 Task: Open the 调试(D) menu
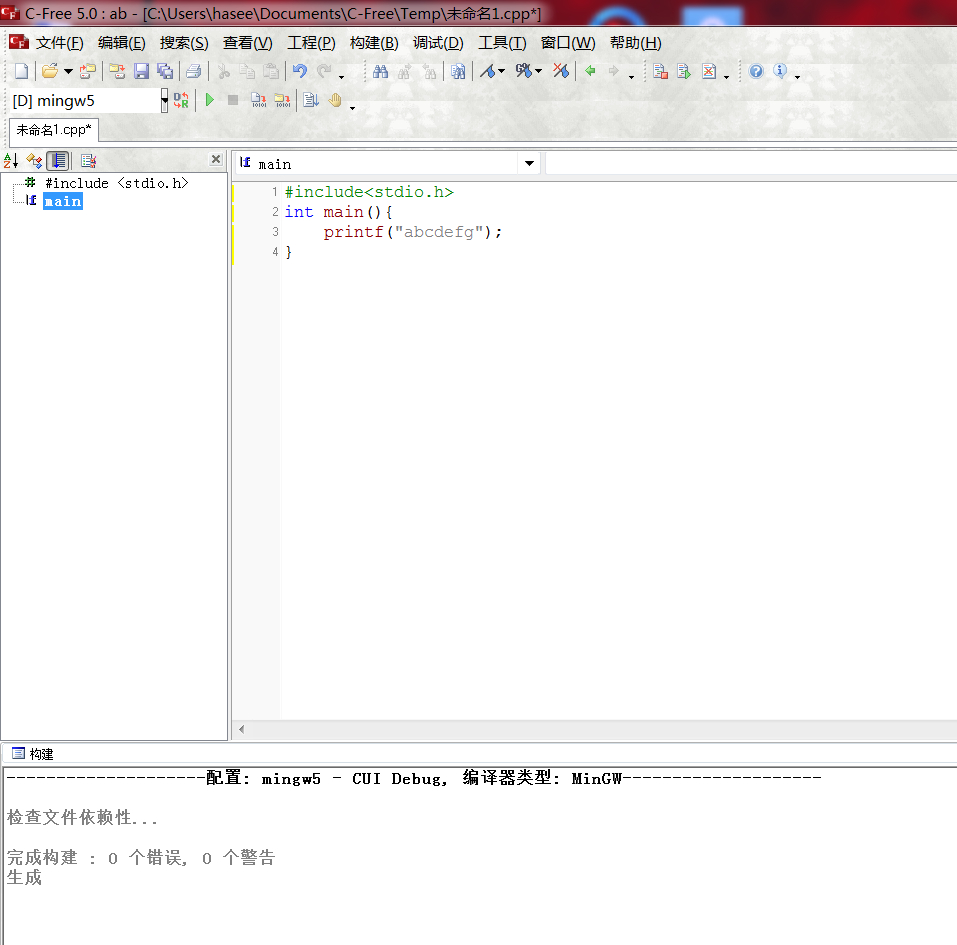[438, 43]
